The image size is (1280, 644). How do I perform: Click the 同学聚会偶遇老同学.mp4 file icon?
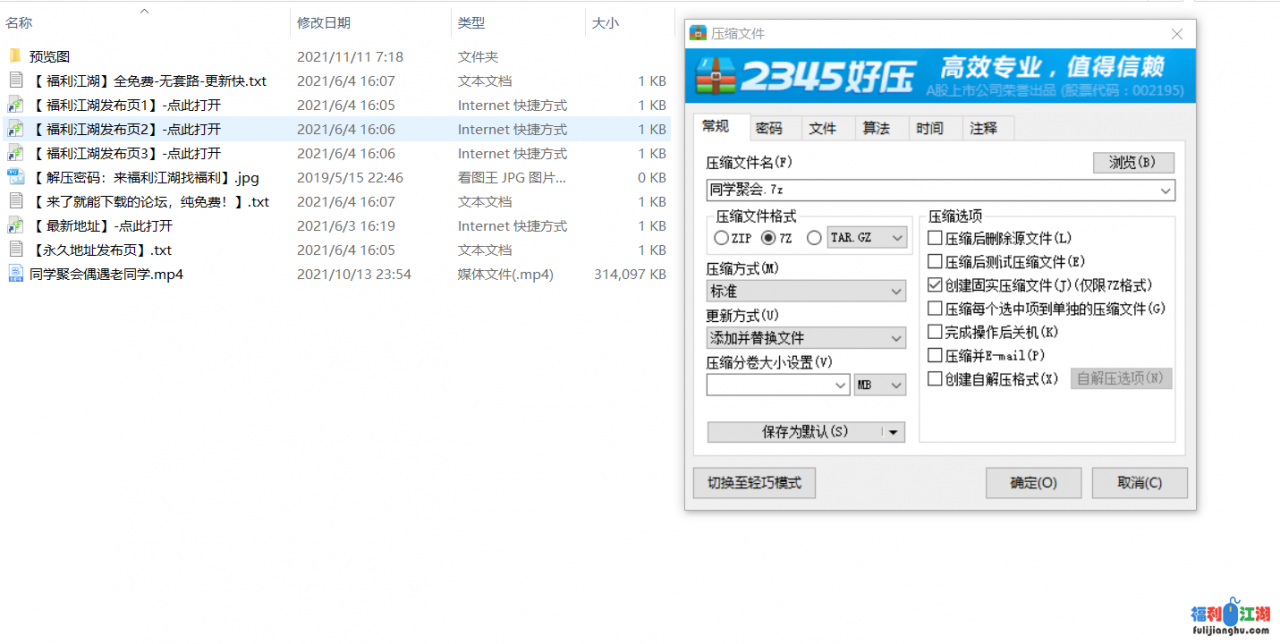coord(15,274)
